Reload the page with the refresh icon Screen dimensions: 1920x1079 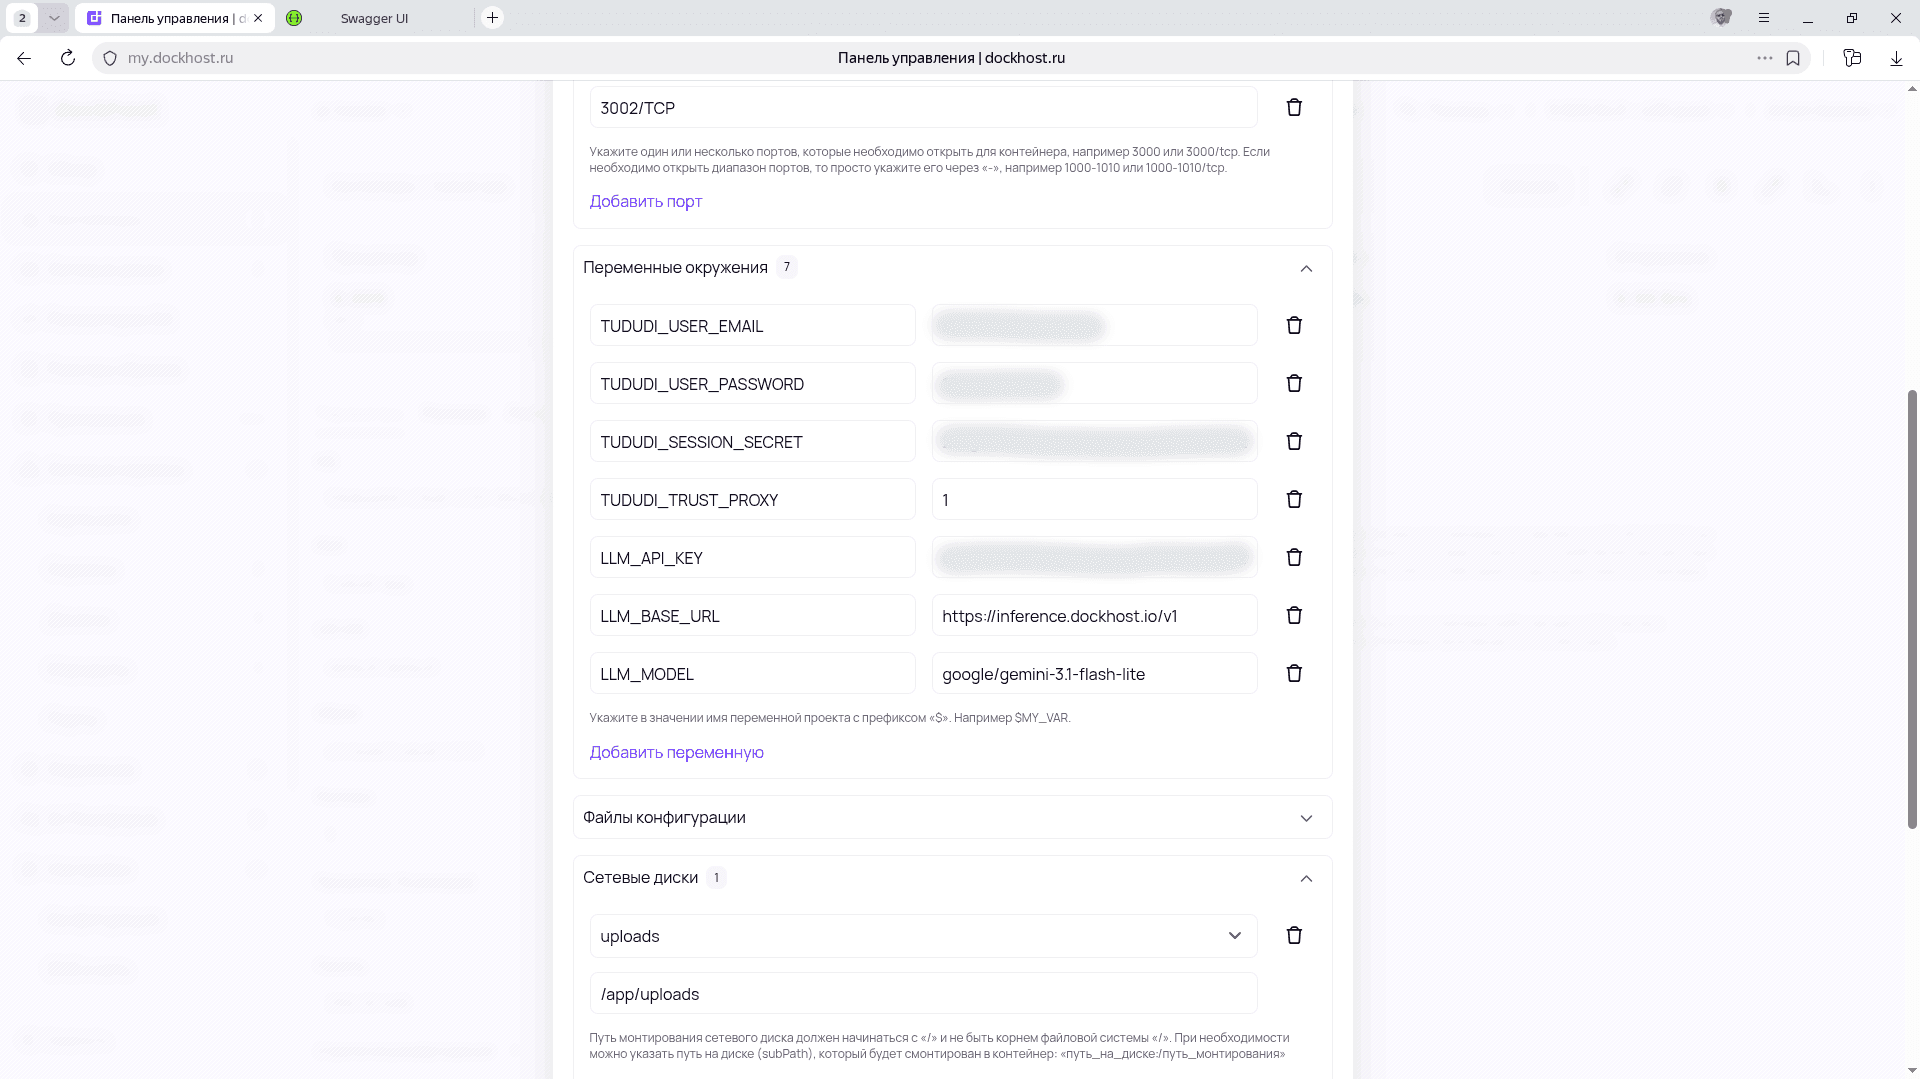pyautogui.click(x=68, y=58)
